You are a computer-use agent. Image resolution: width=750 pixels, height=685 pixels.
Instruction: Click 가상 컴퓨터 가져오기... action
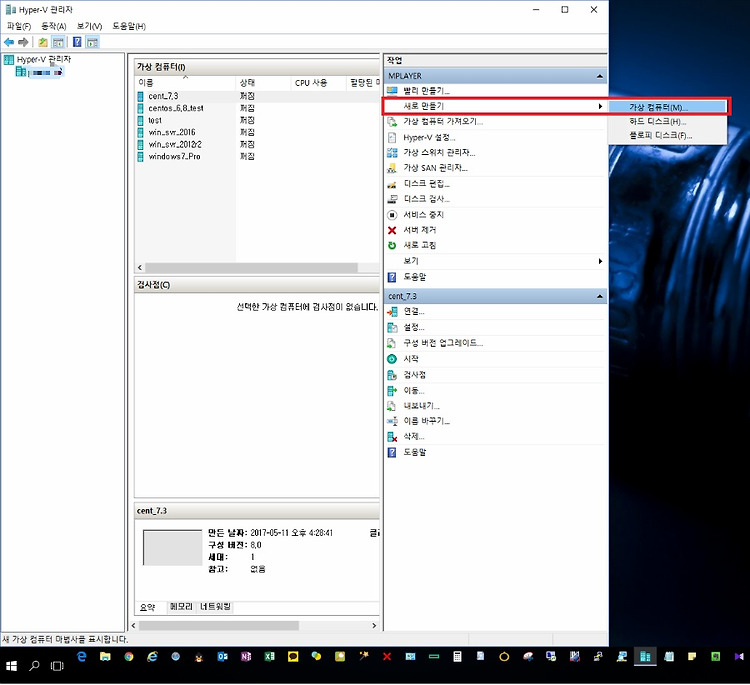pos(443,122)
